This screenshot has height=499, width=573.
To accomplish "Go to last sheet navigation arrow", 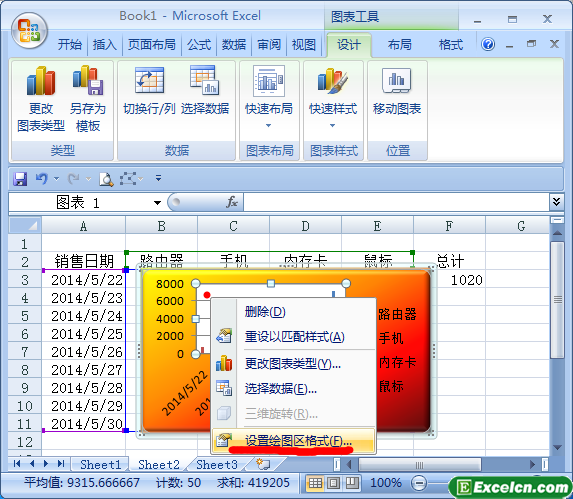I will point(61,464).
